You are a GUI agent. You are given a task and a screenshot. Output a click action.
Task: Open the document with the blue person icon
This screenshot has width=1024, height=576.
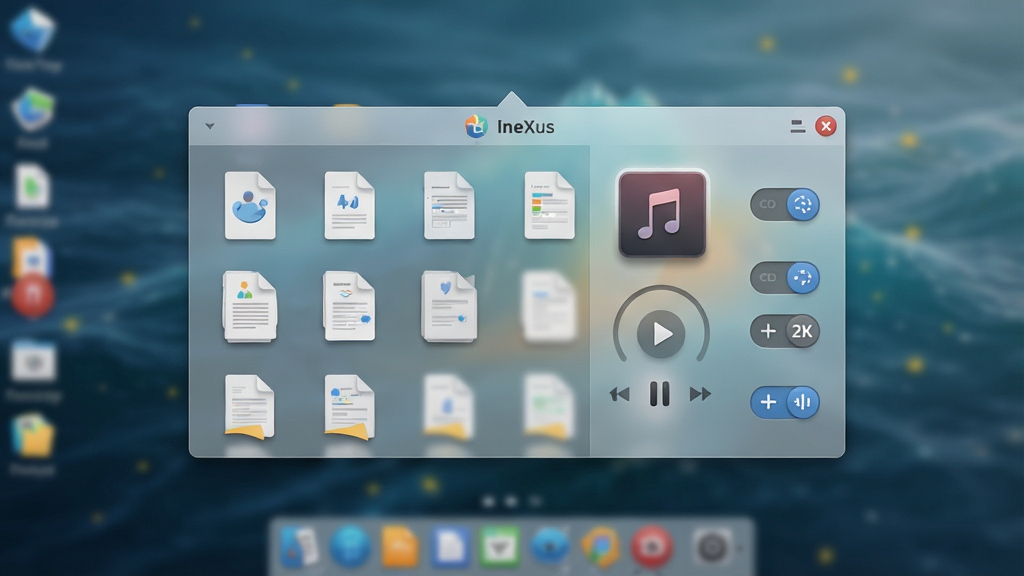tap(250, 206)
